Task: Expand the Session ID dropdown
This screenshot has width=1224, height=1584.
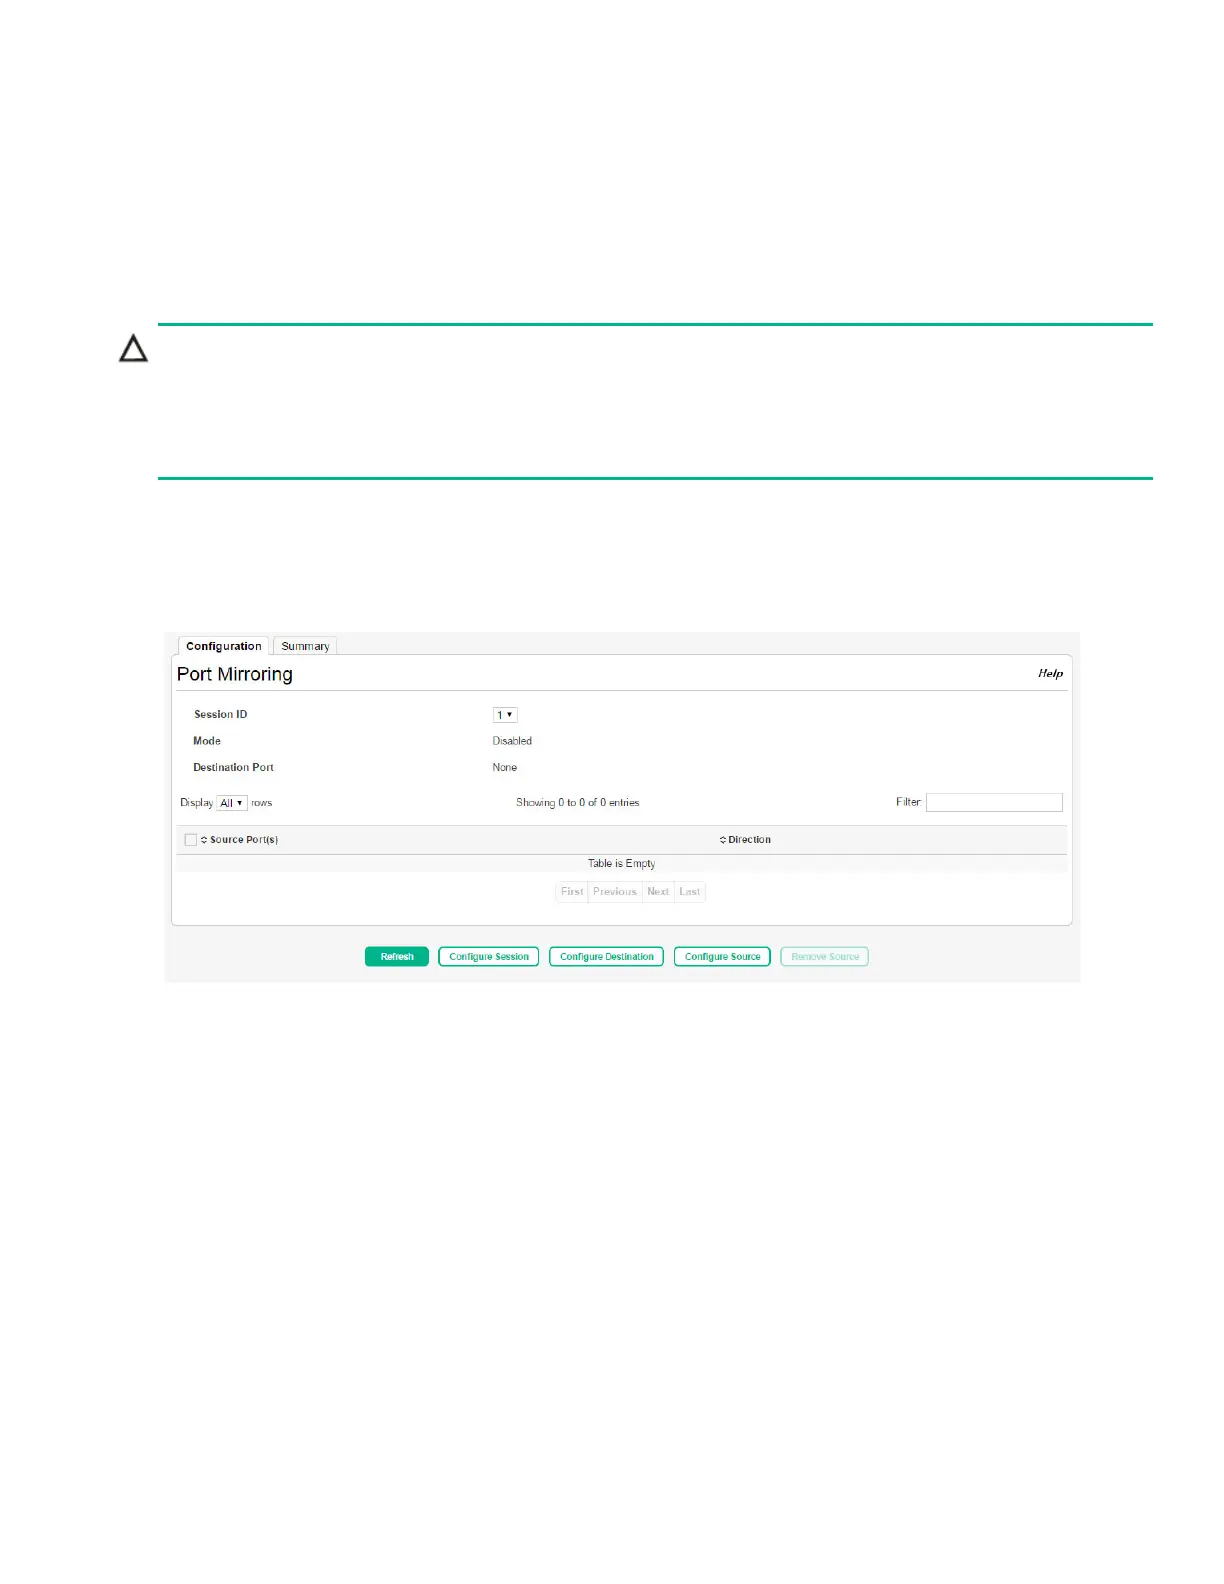Action: click(x=505, y=715)
